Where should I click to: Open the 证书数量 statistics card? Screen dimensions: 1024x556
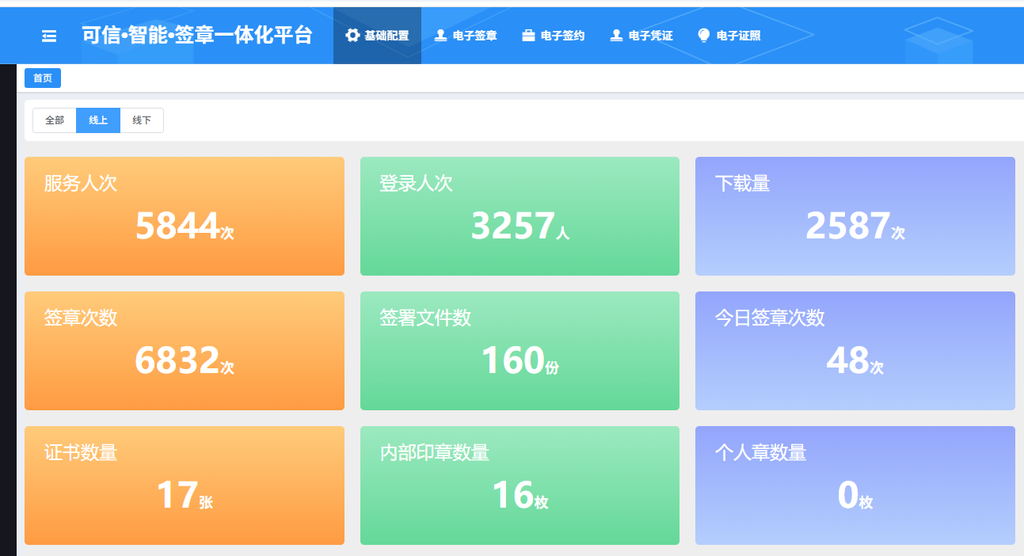click(x=184, y=485)
